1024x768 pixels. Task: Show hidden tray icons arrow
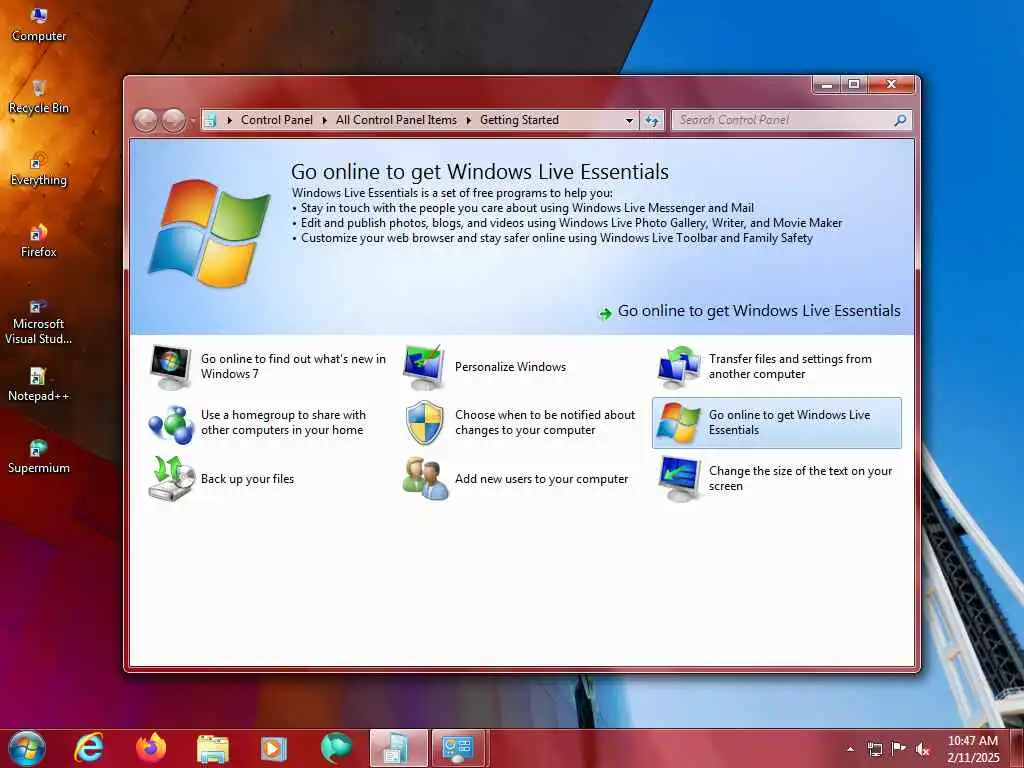coord(850,749)
